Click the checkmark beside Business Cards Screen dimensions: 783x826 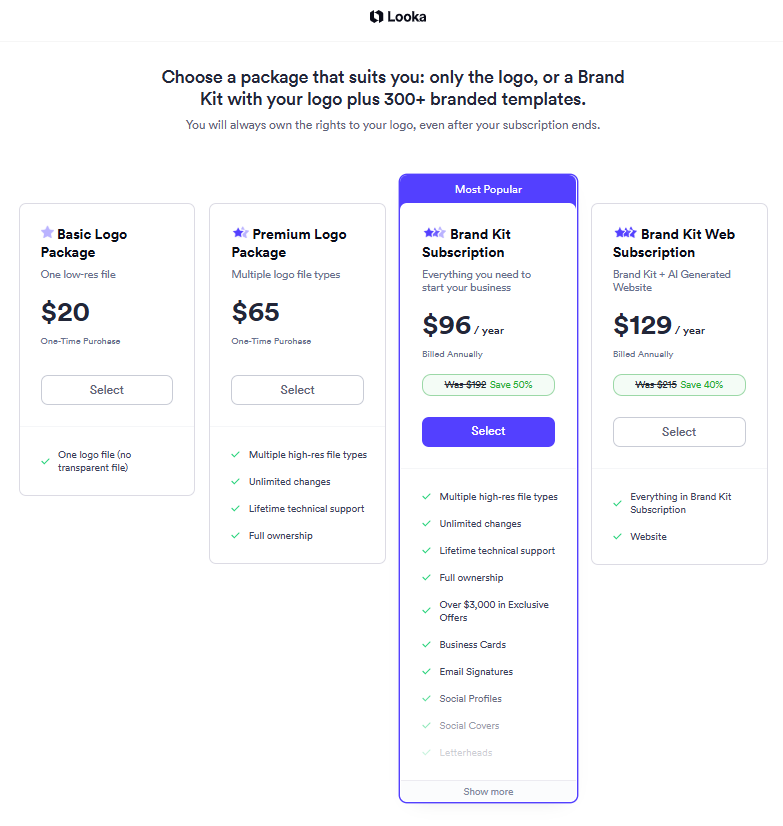click(x=428, y=644)
